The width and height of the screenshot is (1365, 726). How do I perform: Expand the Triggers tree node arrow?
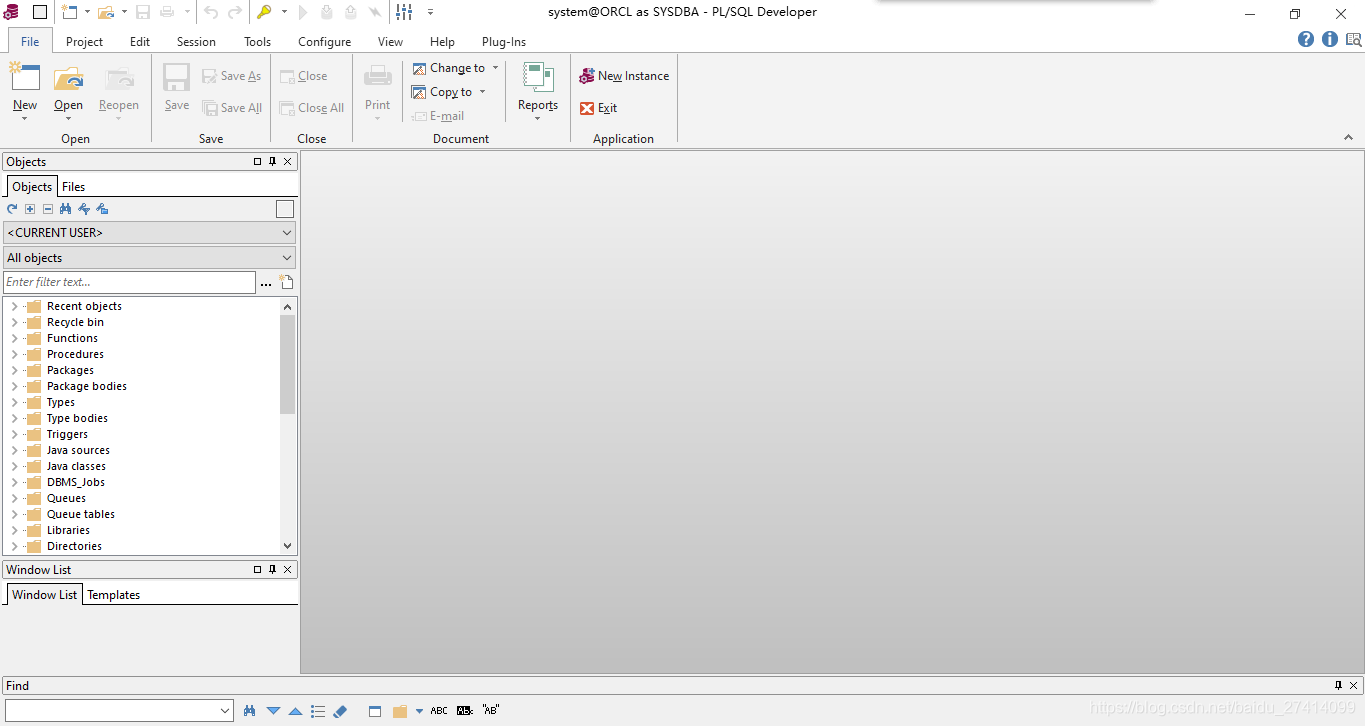14,434
